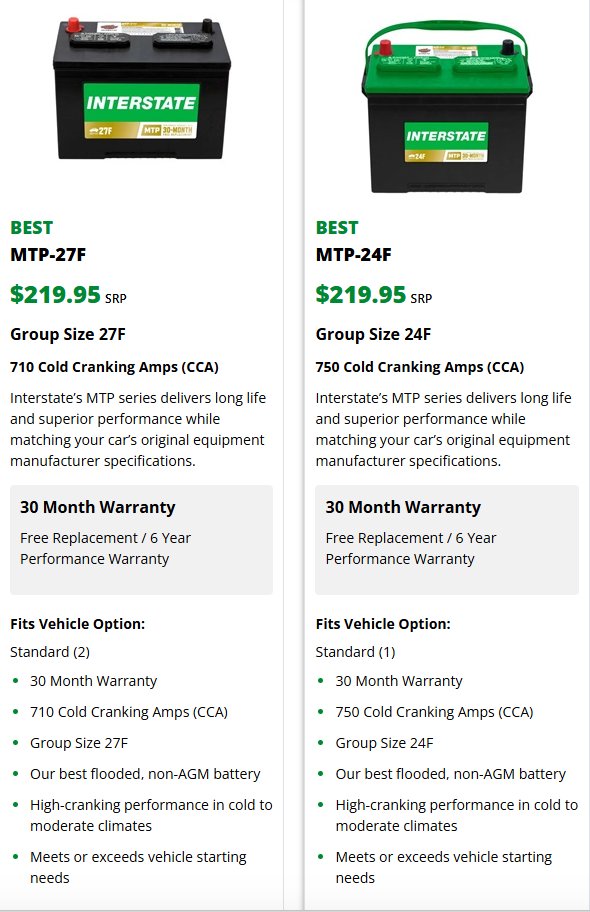Click the 710 Cold Cranking Amps heading
Screen dimensions: 590x912
tap(115, 367)
